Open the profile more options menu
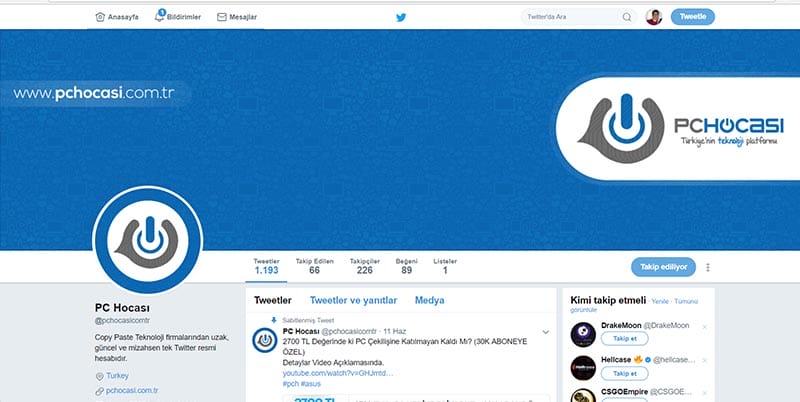This screenshot has width=800, height=402. (x=708, y=267)
